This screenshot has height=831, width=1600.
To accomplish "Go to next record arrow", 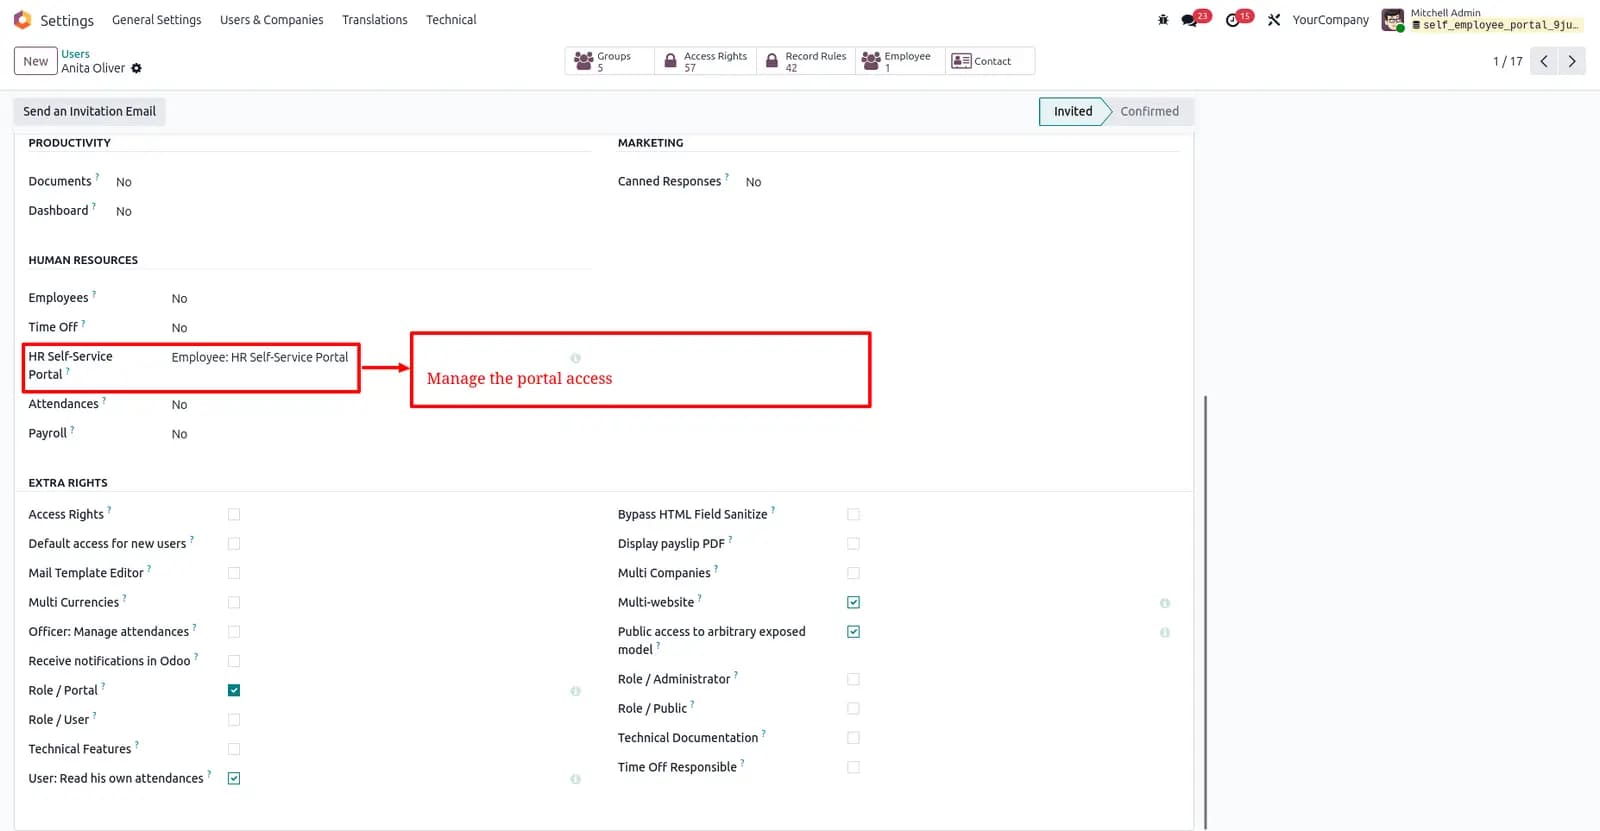I will (x=1572, y=61).
